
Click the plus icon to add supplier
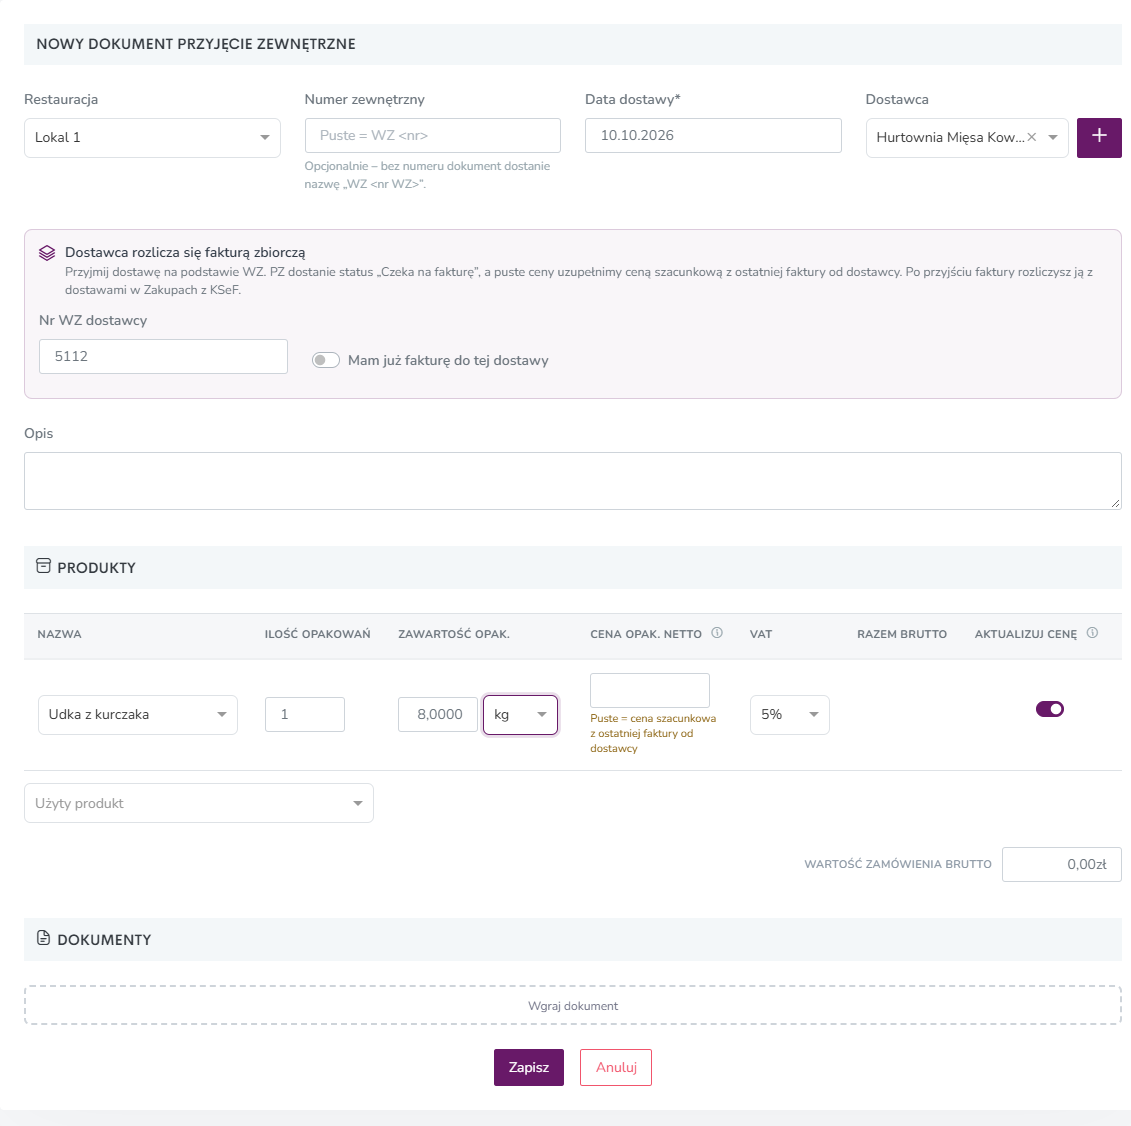1099,137
